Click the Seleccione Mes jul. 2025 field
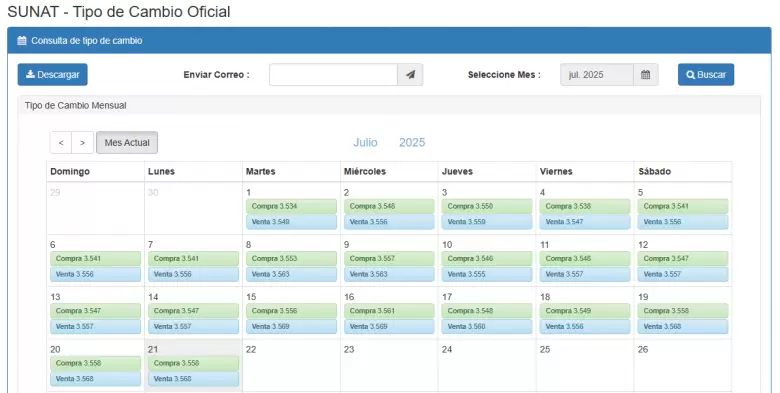Image resolution: width=780 pixels, height=393 pixels. coord(597,75)
